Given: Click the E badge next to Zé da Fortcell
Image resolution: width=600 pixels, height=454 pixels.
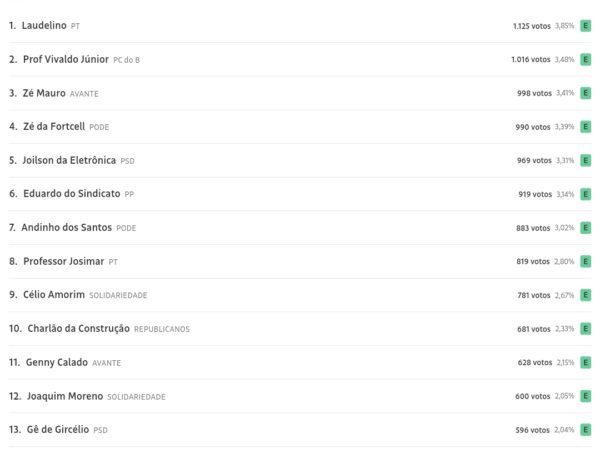Looking at the screenshot, I should coord(585,127).
